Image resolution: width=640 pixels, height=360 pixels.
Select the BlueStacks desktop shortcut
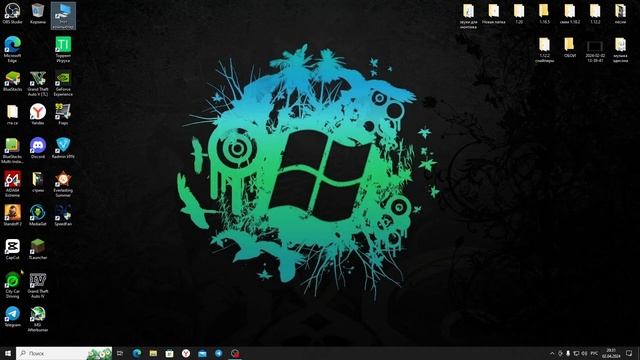coord(12,80)
